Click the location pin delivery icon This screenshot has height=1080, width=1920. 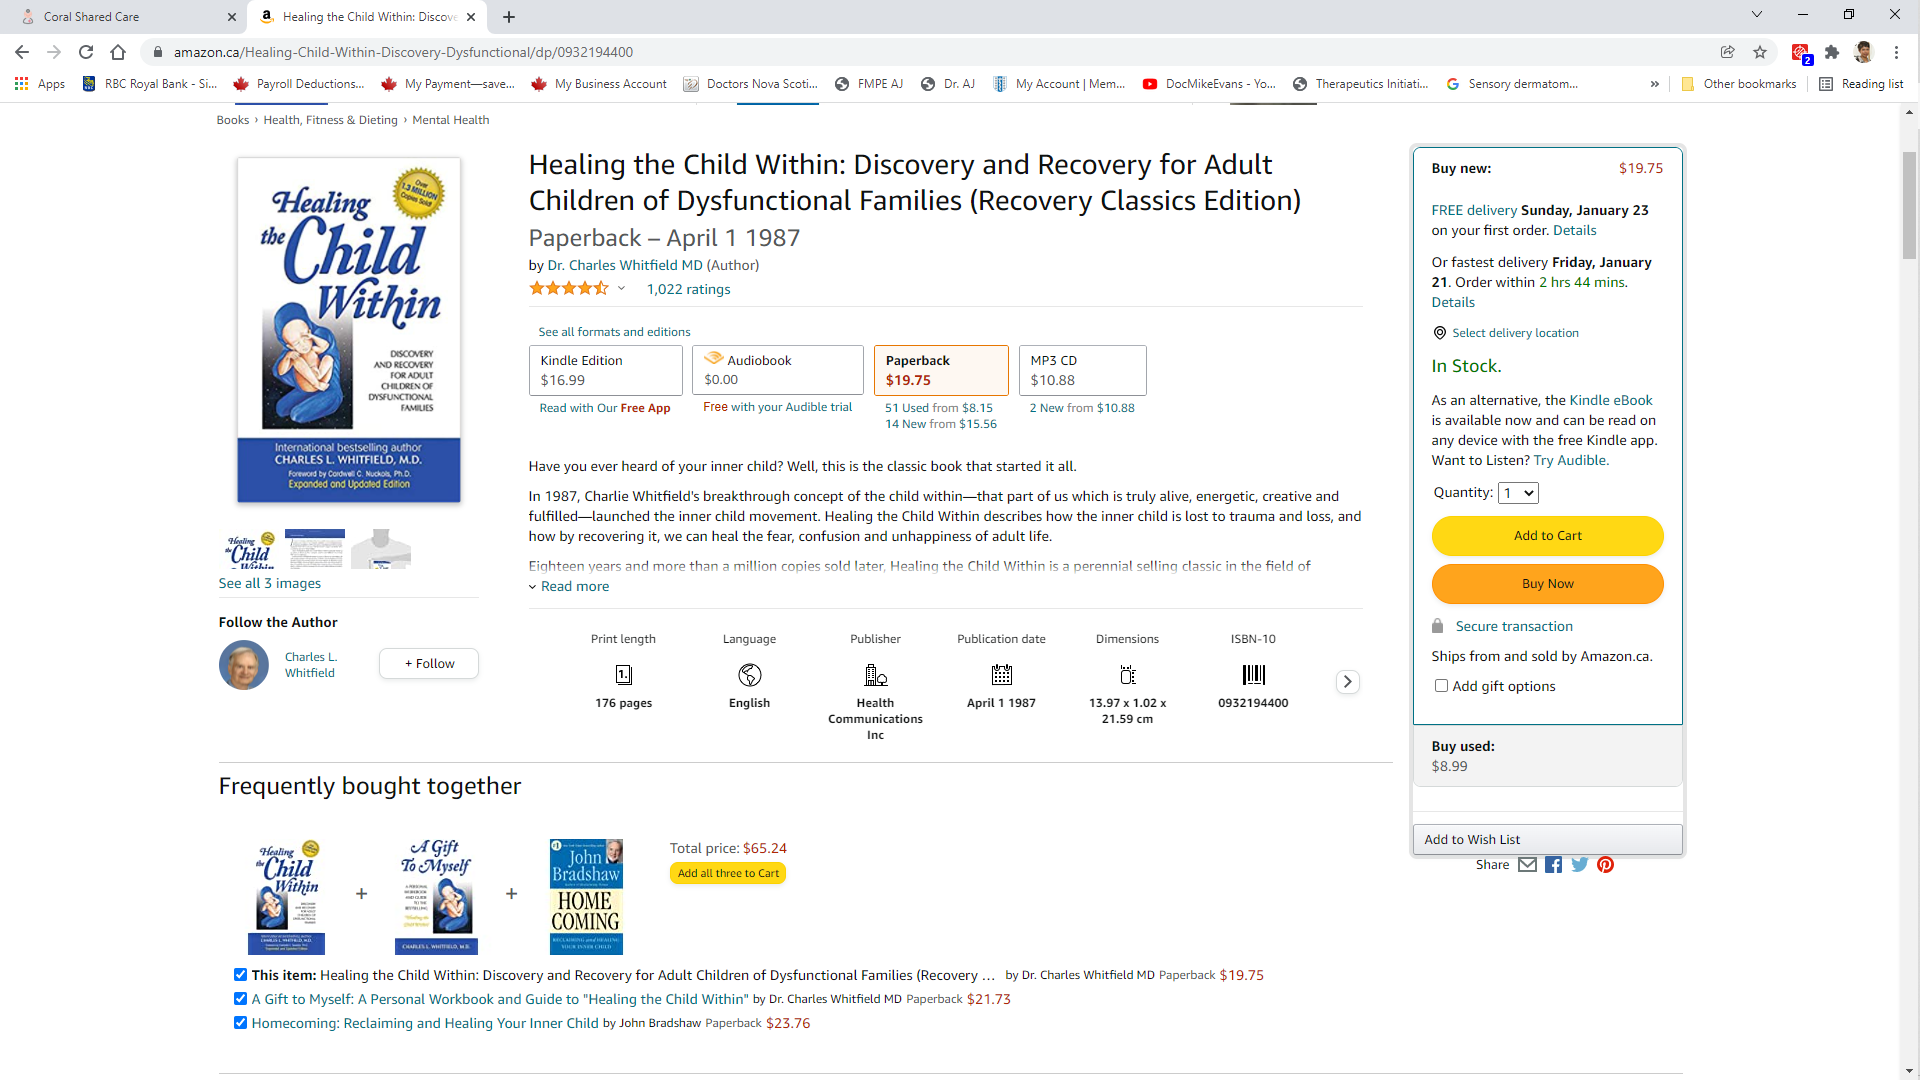[x=1440, y=333]
